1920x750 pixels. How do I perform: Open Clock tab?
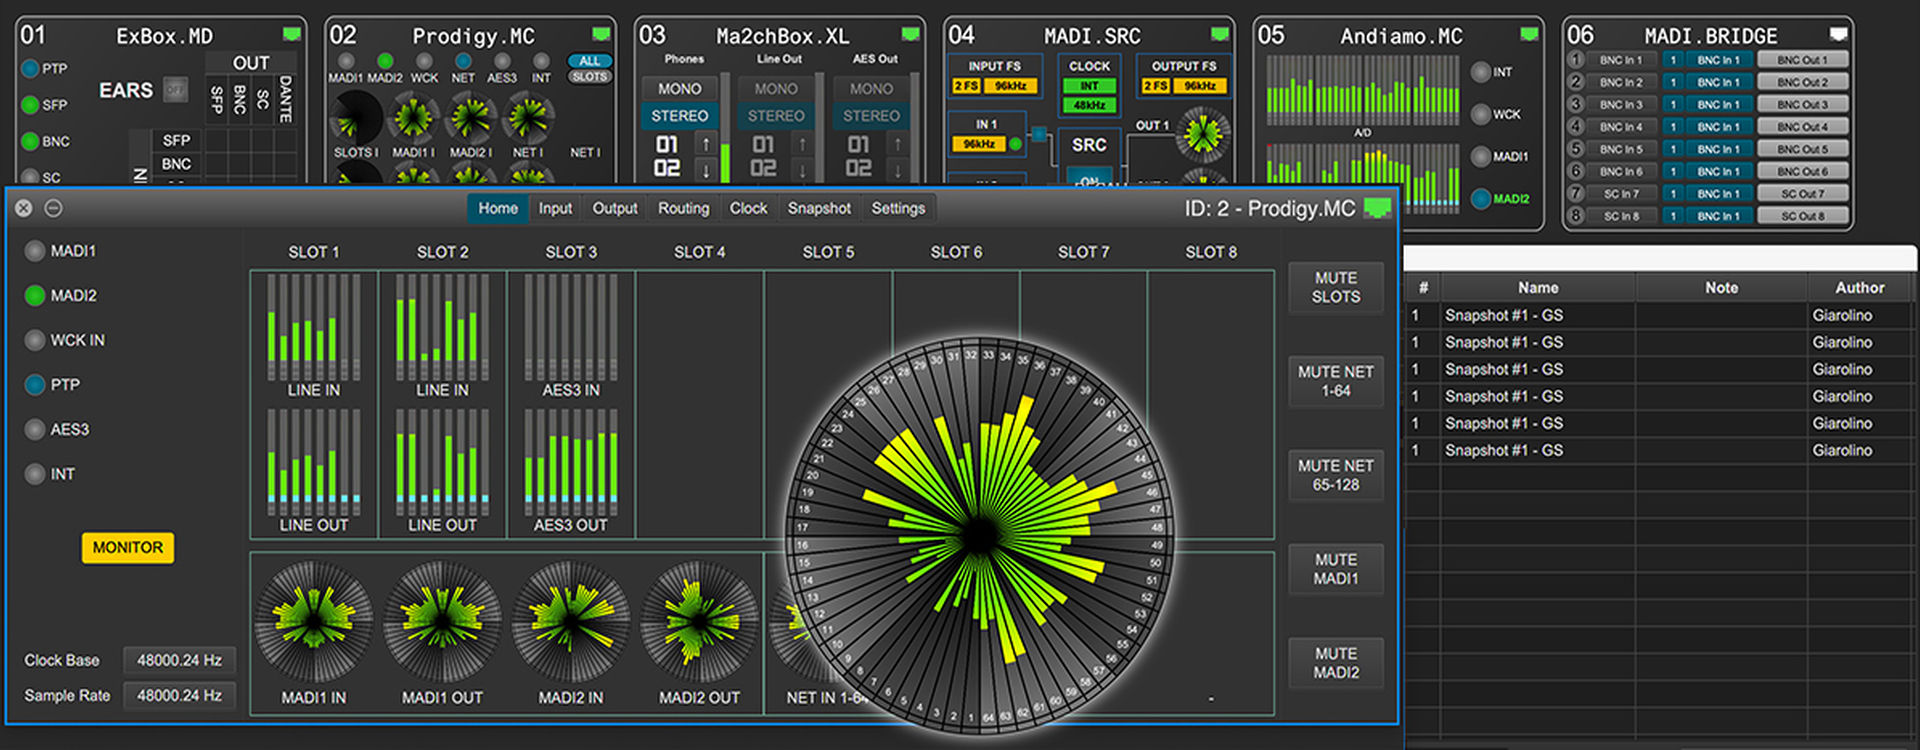(x=748, y=208)
